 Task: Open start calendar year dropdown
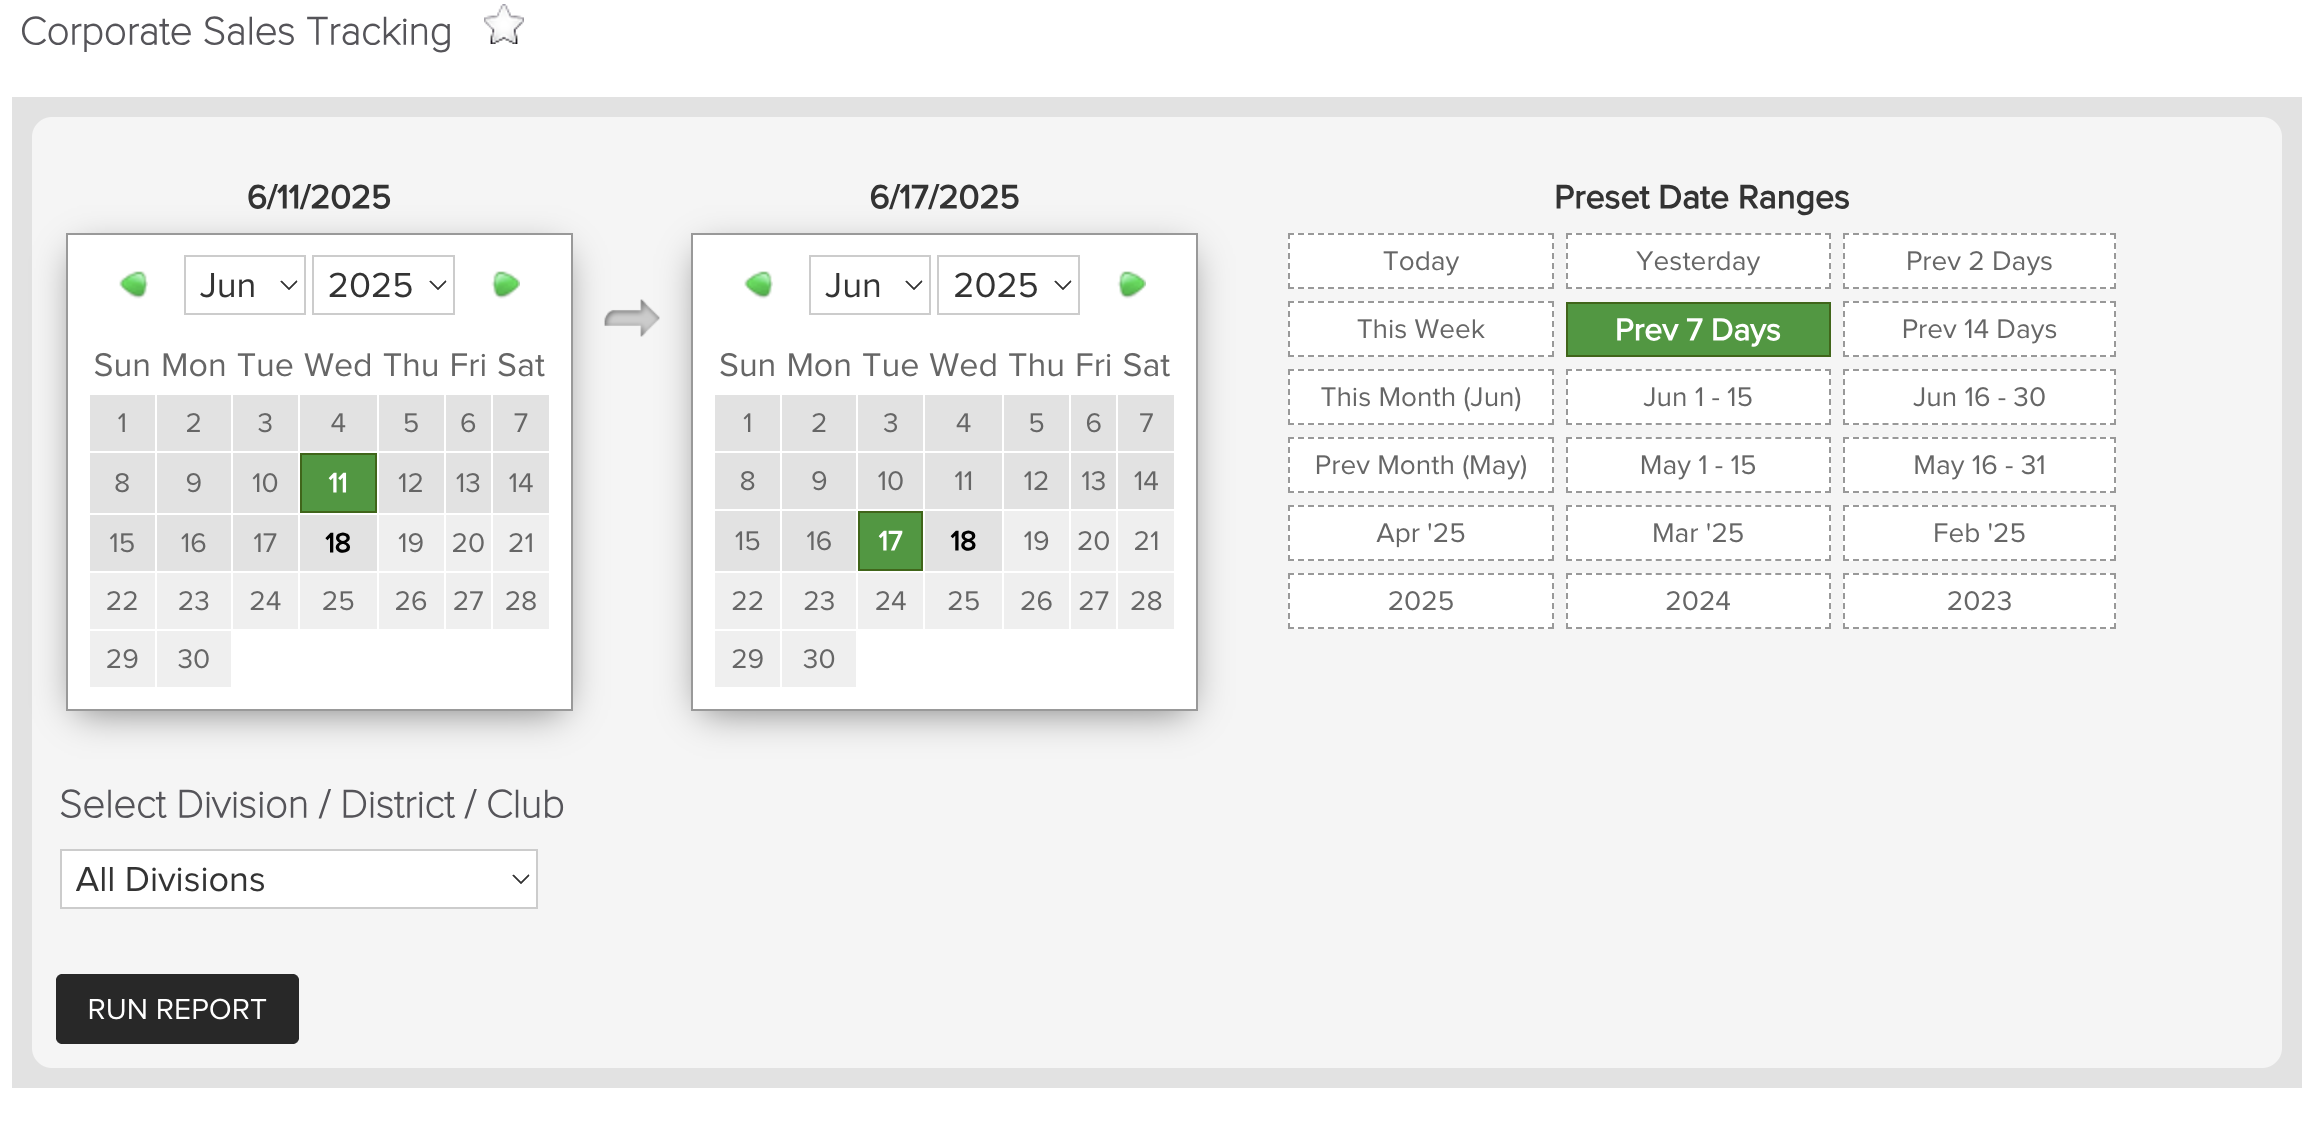pyautogui.click(x=384, y=285)
